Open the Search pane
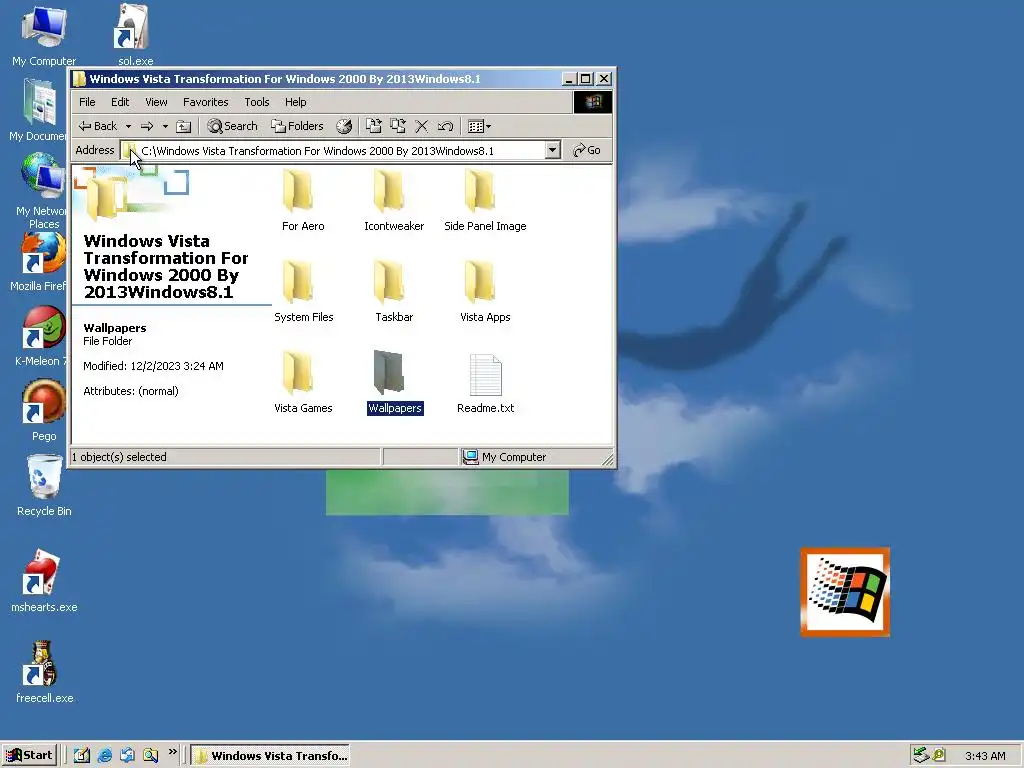Image resolution: width=1024 pixels, height=768 pixels. pyautogui.click(x=232, y=126)
